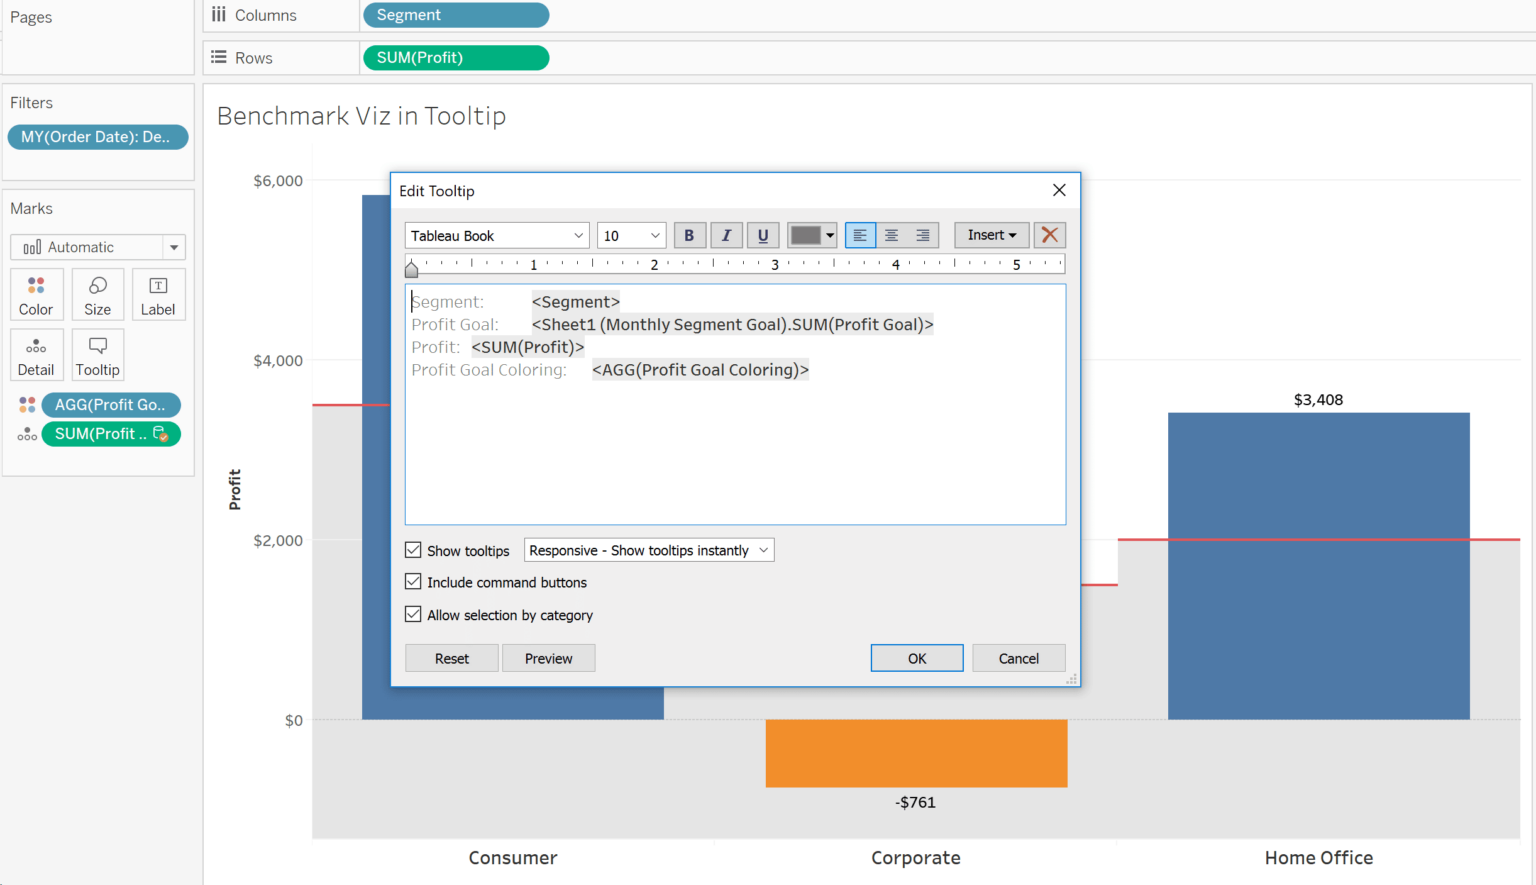Select the Detail marks button
Image resolution: width=1536 pixels, height=885 pixels.
click(36, 354)
